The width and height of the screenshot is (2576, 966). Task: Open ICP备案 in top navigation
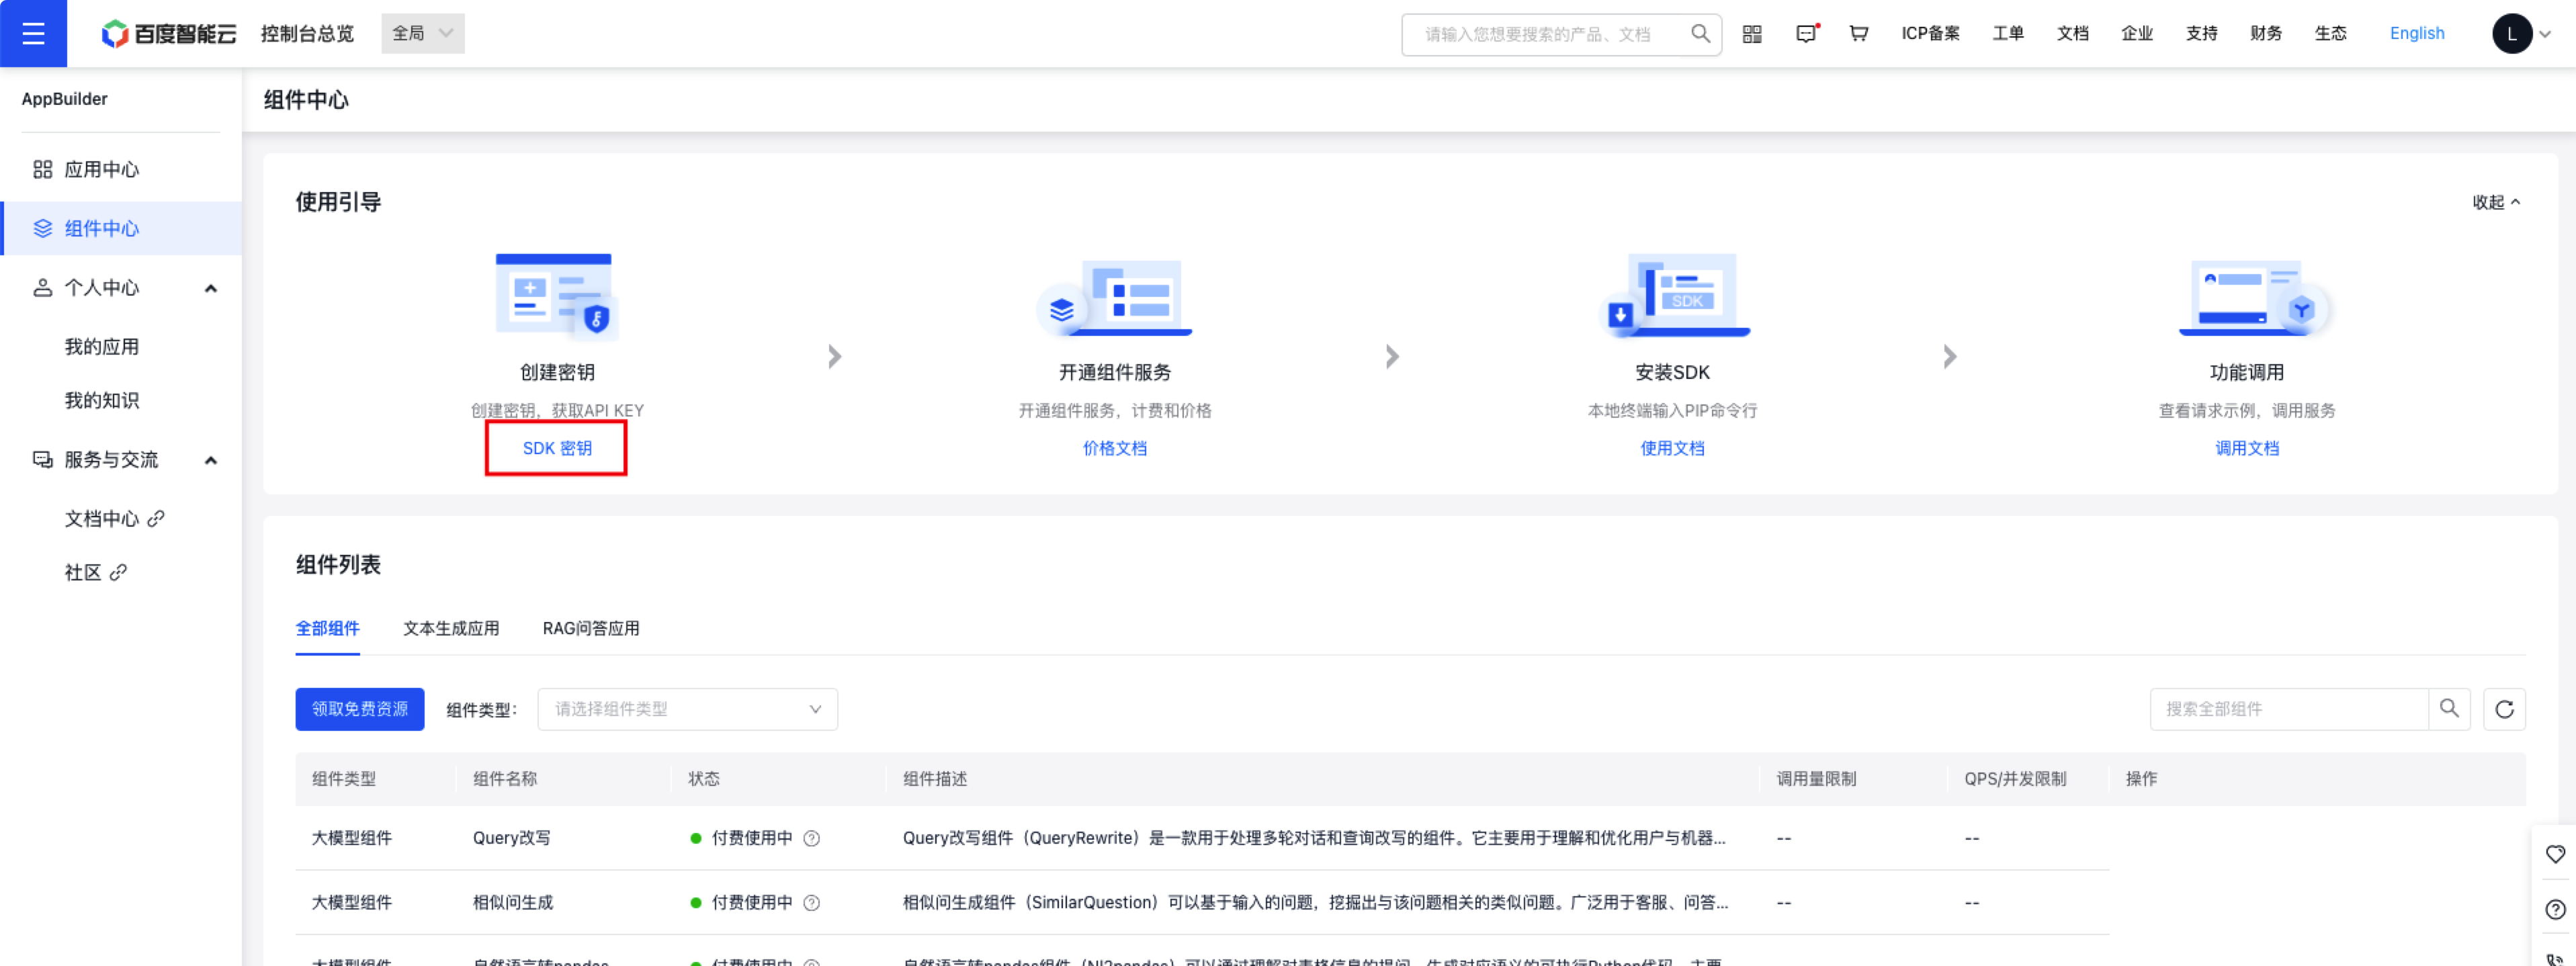1930,33
